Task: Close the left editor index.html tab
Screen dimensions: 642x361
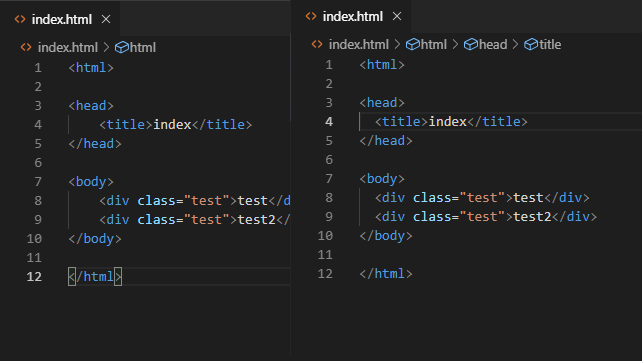Action: [106, 19]
